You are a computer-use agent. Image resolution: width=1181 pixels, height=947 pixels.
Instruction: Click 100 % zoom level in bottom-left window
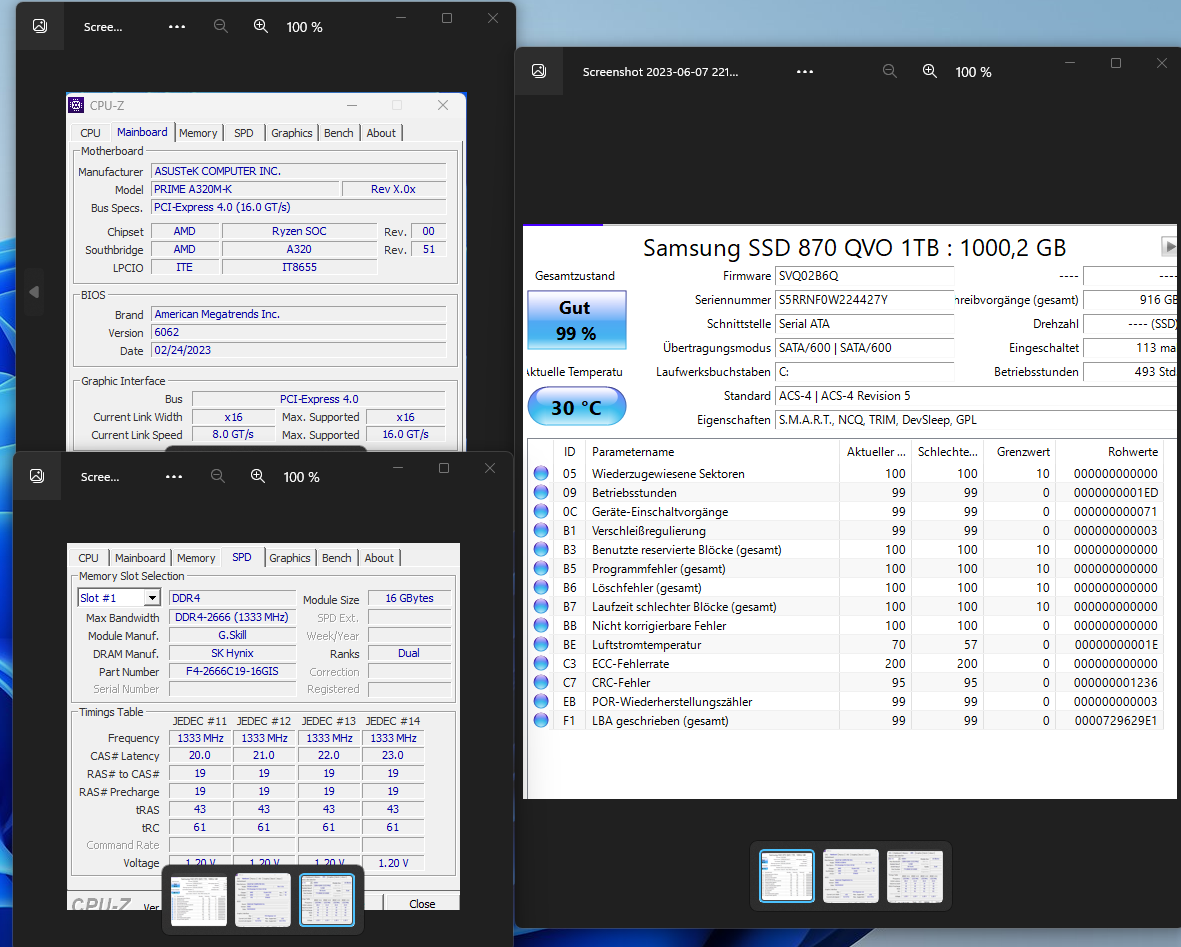(x=301, y=478)
